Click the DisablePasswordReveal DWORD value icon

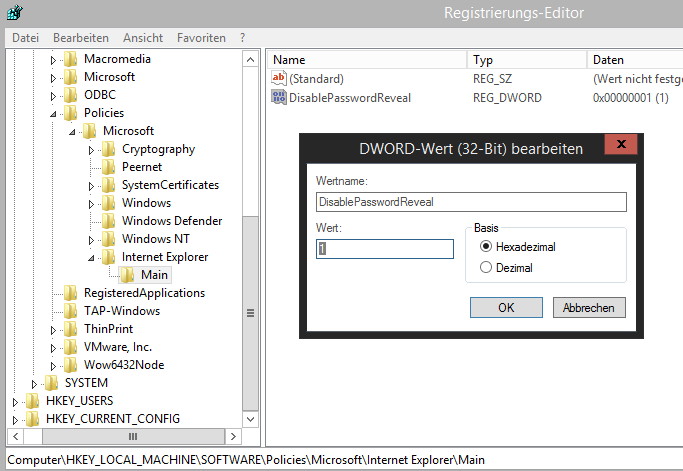coord(279,97)
